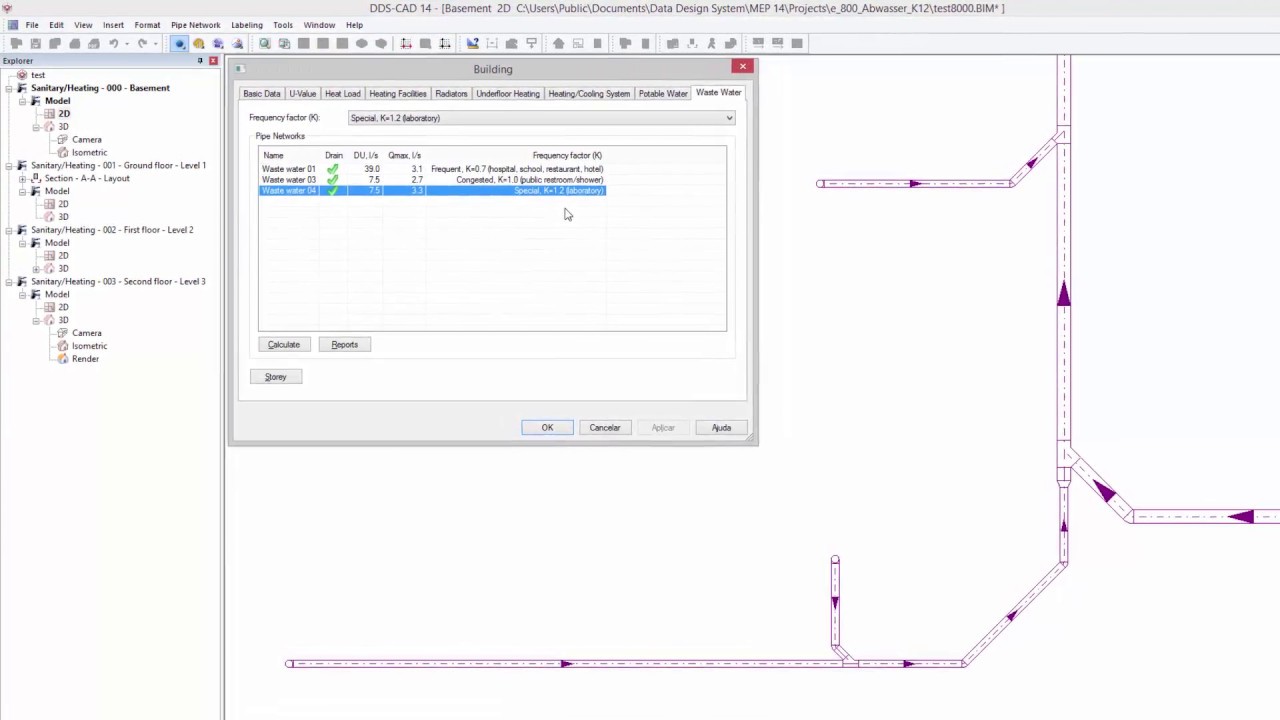Screen dimensions: 1280x720
Task: Open the Insert menu
Action: coord(113,25)
